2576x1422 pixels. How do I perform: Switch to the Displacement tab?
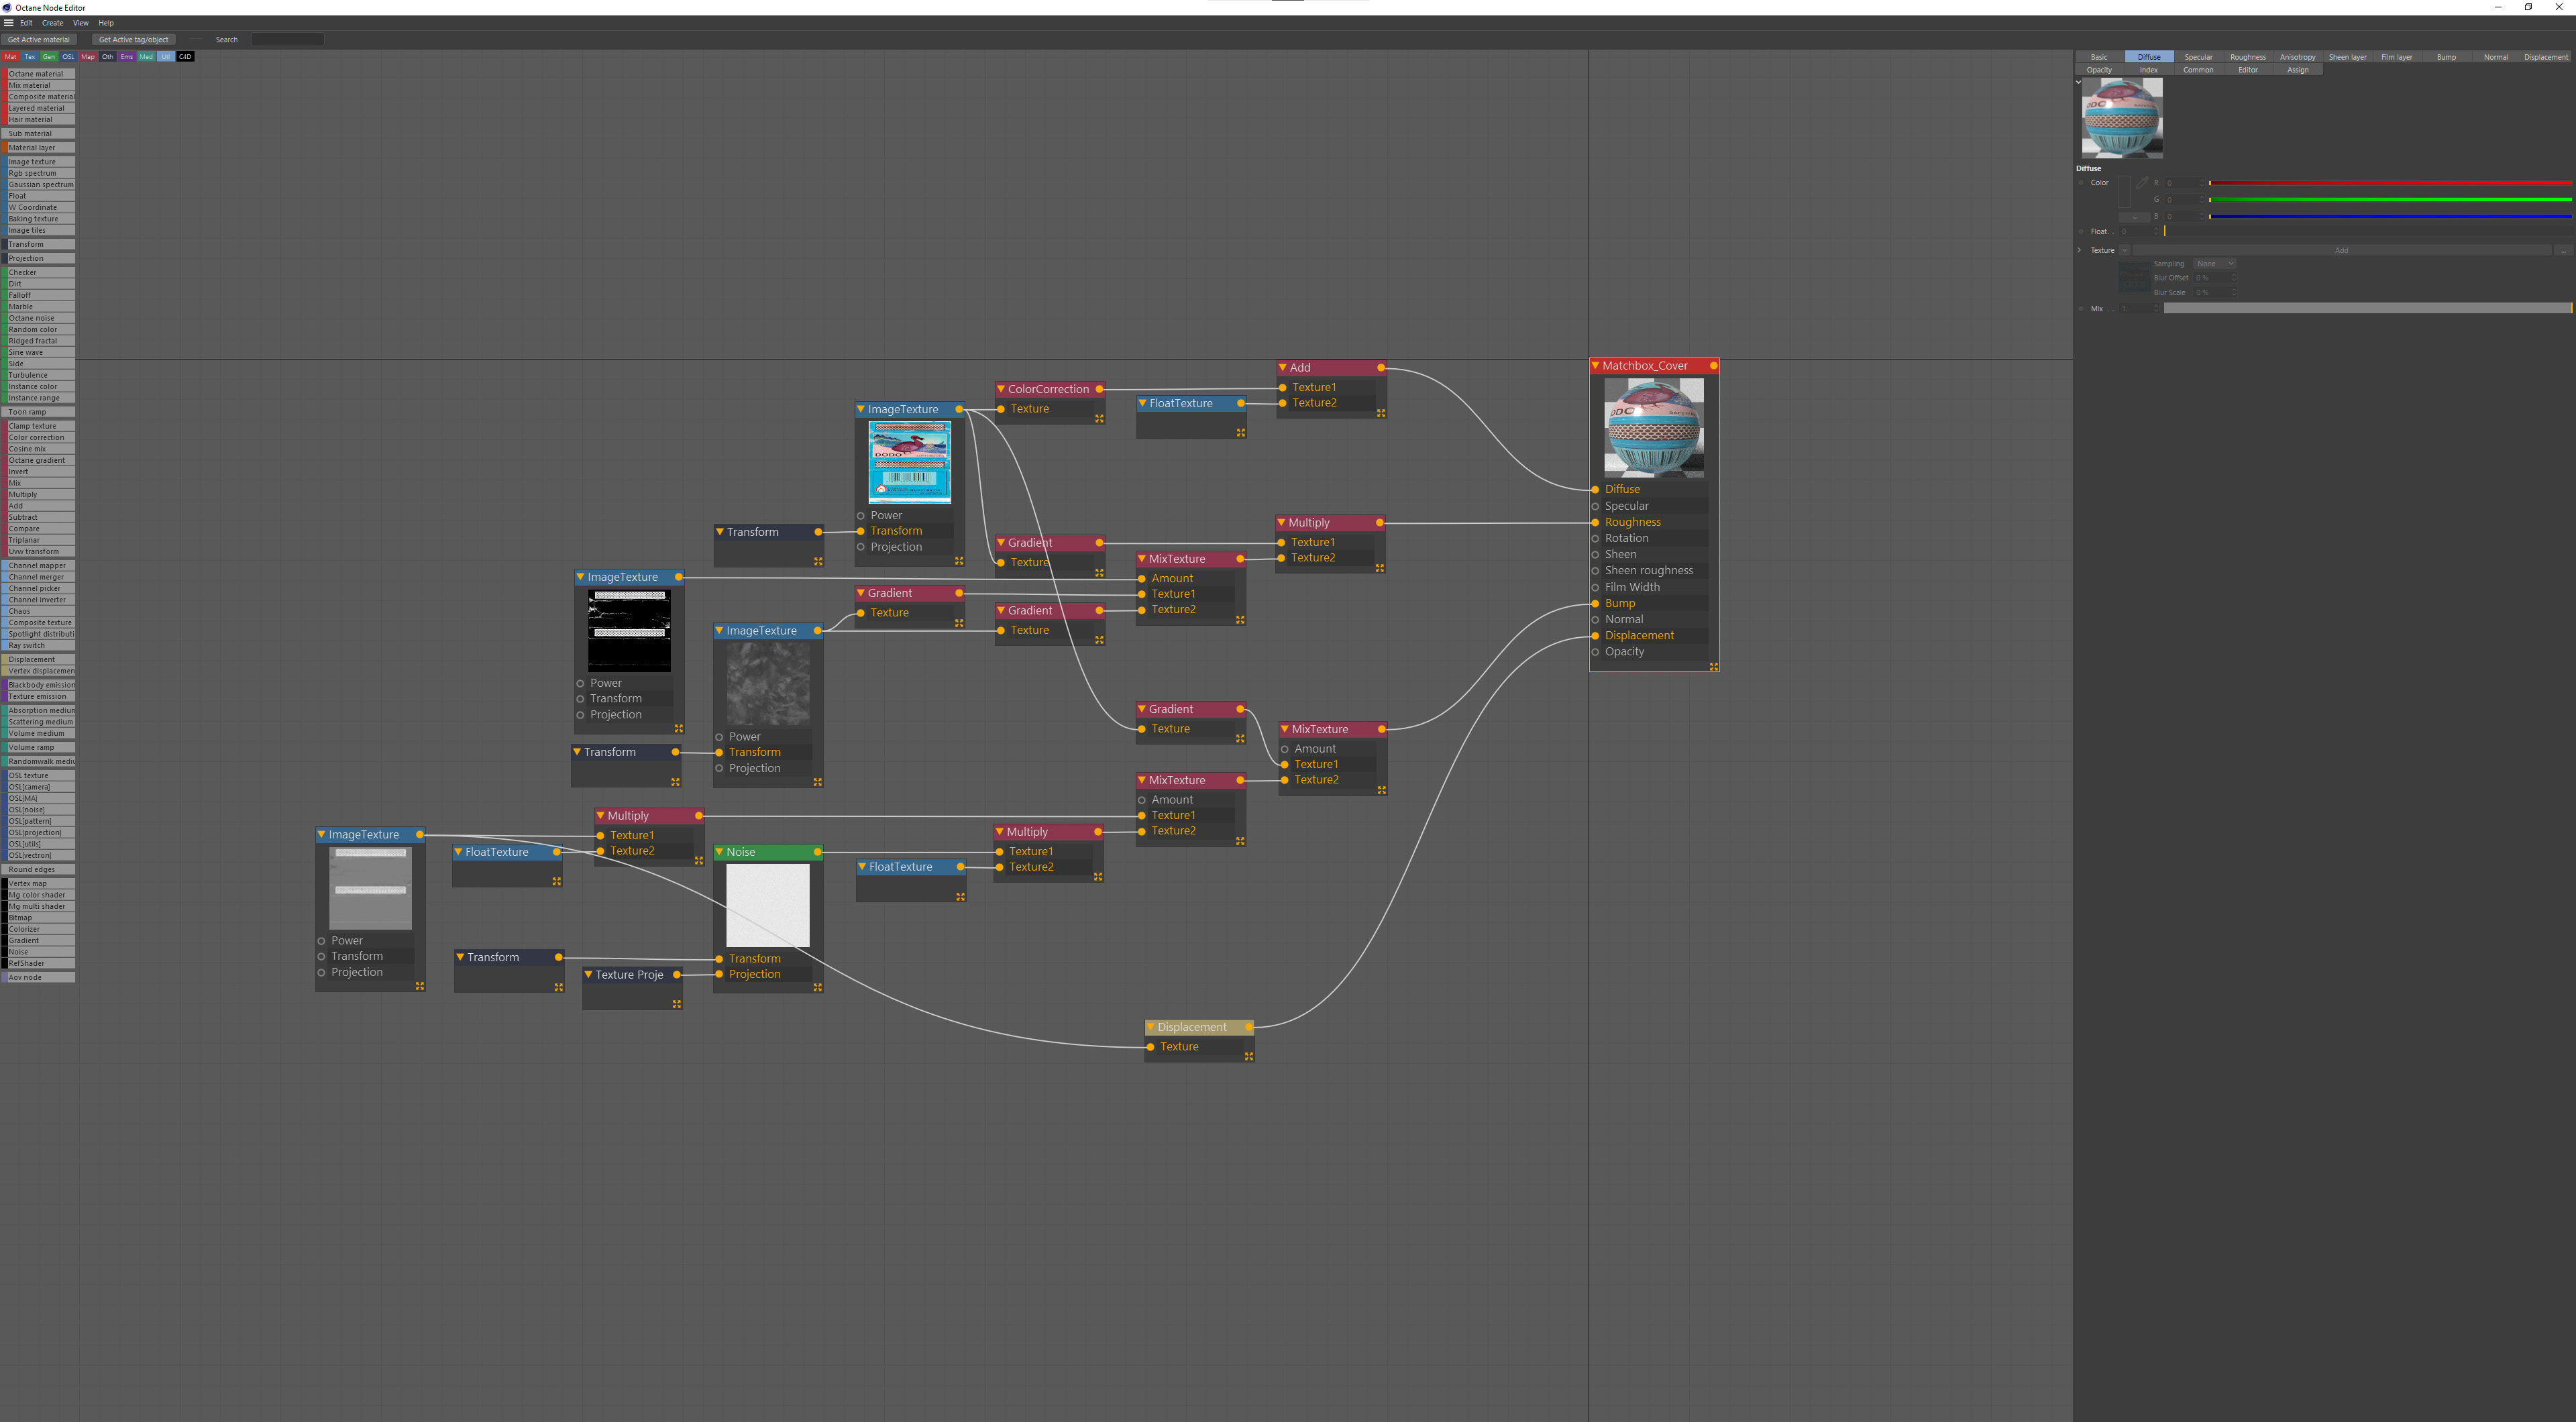click(x=2545, y=57)
